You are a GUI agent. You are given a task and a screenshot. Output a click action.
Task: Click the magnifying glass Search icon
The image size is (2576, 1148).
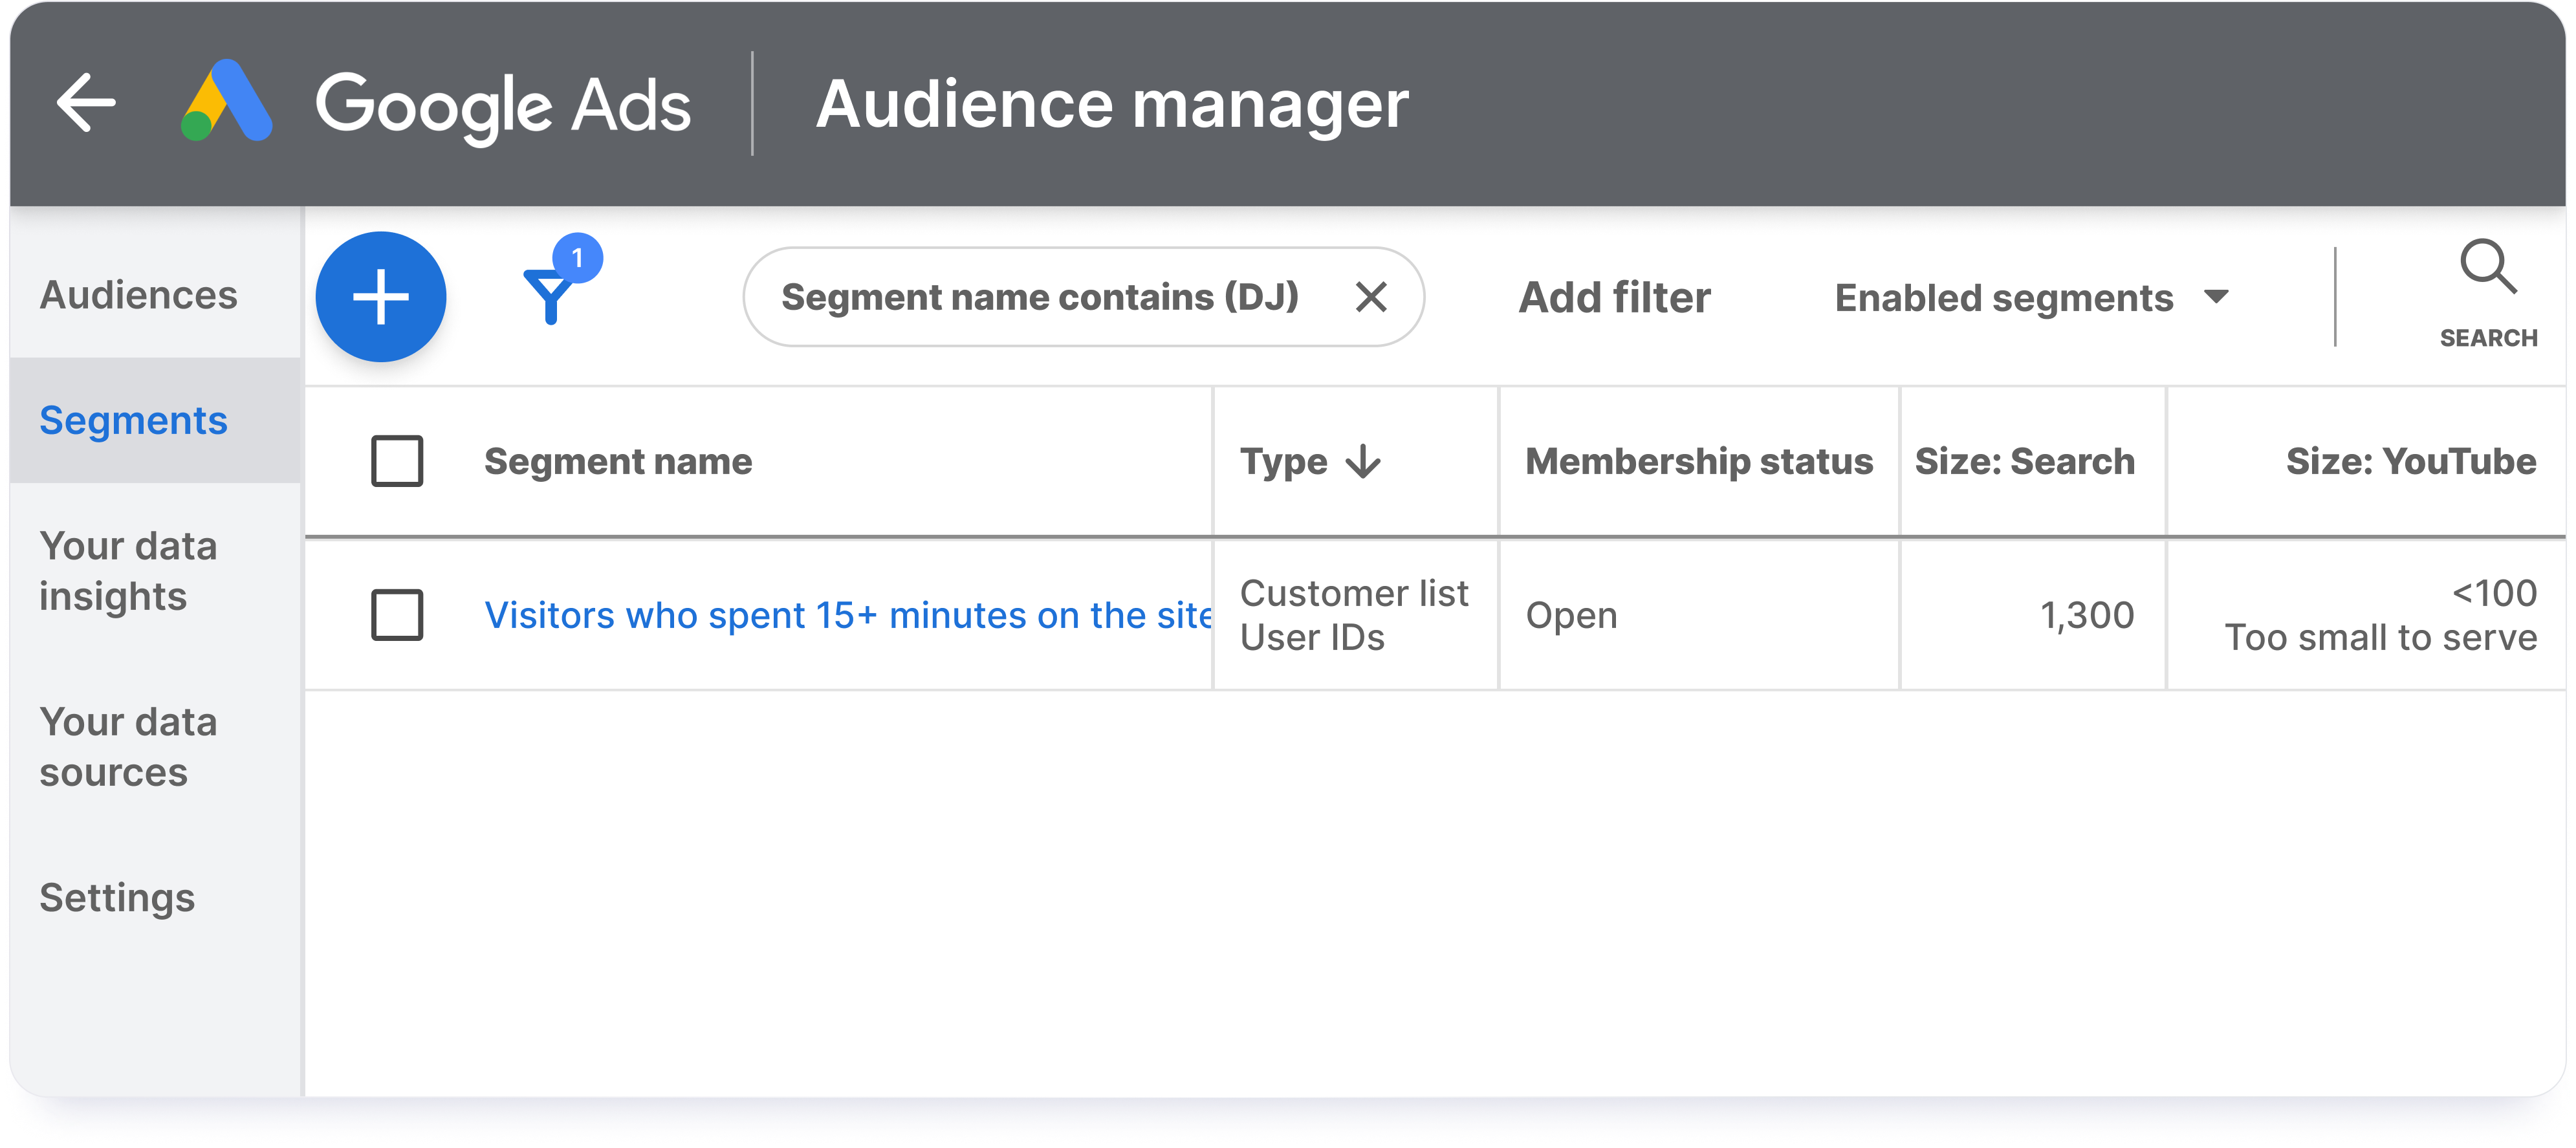(x=2487, y=268)
